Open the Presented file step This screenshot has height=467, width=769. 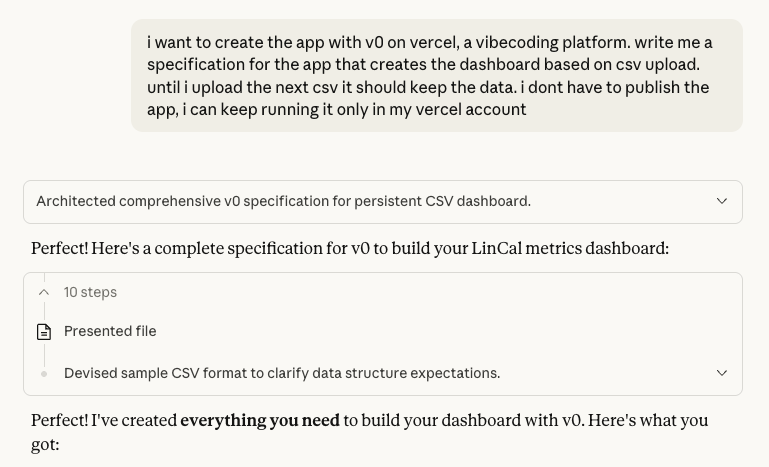click(110, 331)
